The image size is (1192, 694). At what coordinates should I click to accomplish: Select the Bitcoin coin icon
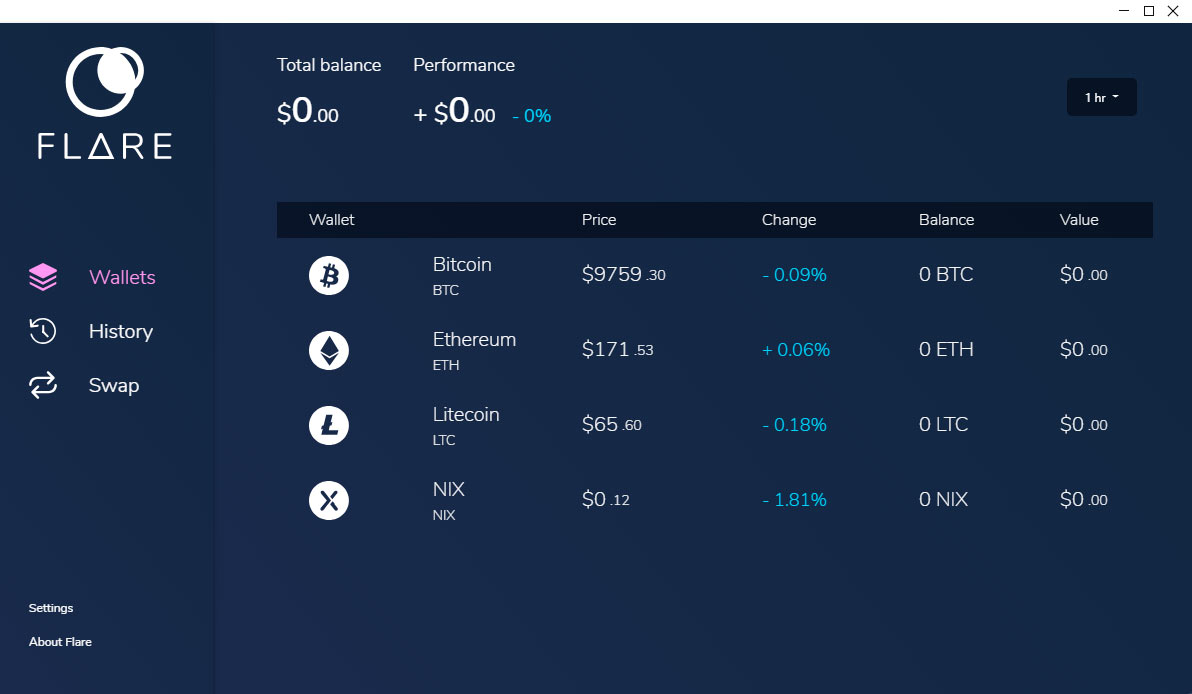329,275
